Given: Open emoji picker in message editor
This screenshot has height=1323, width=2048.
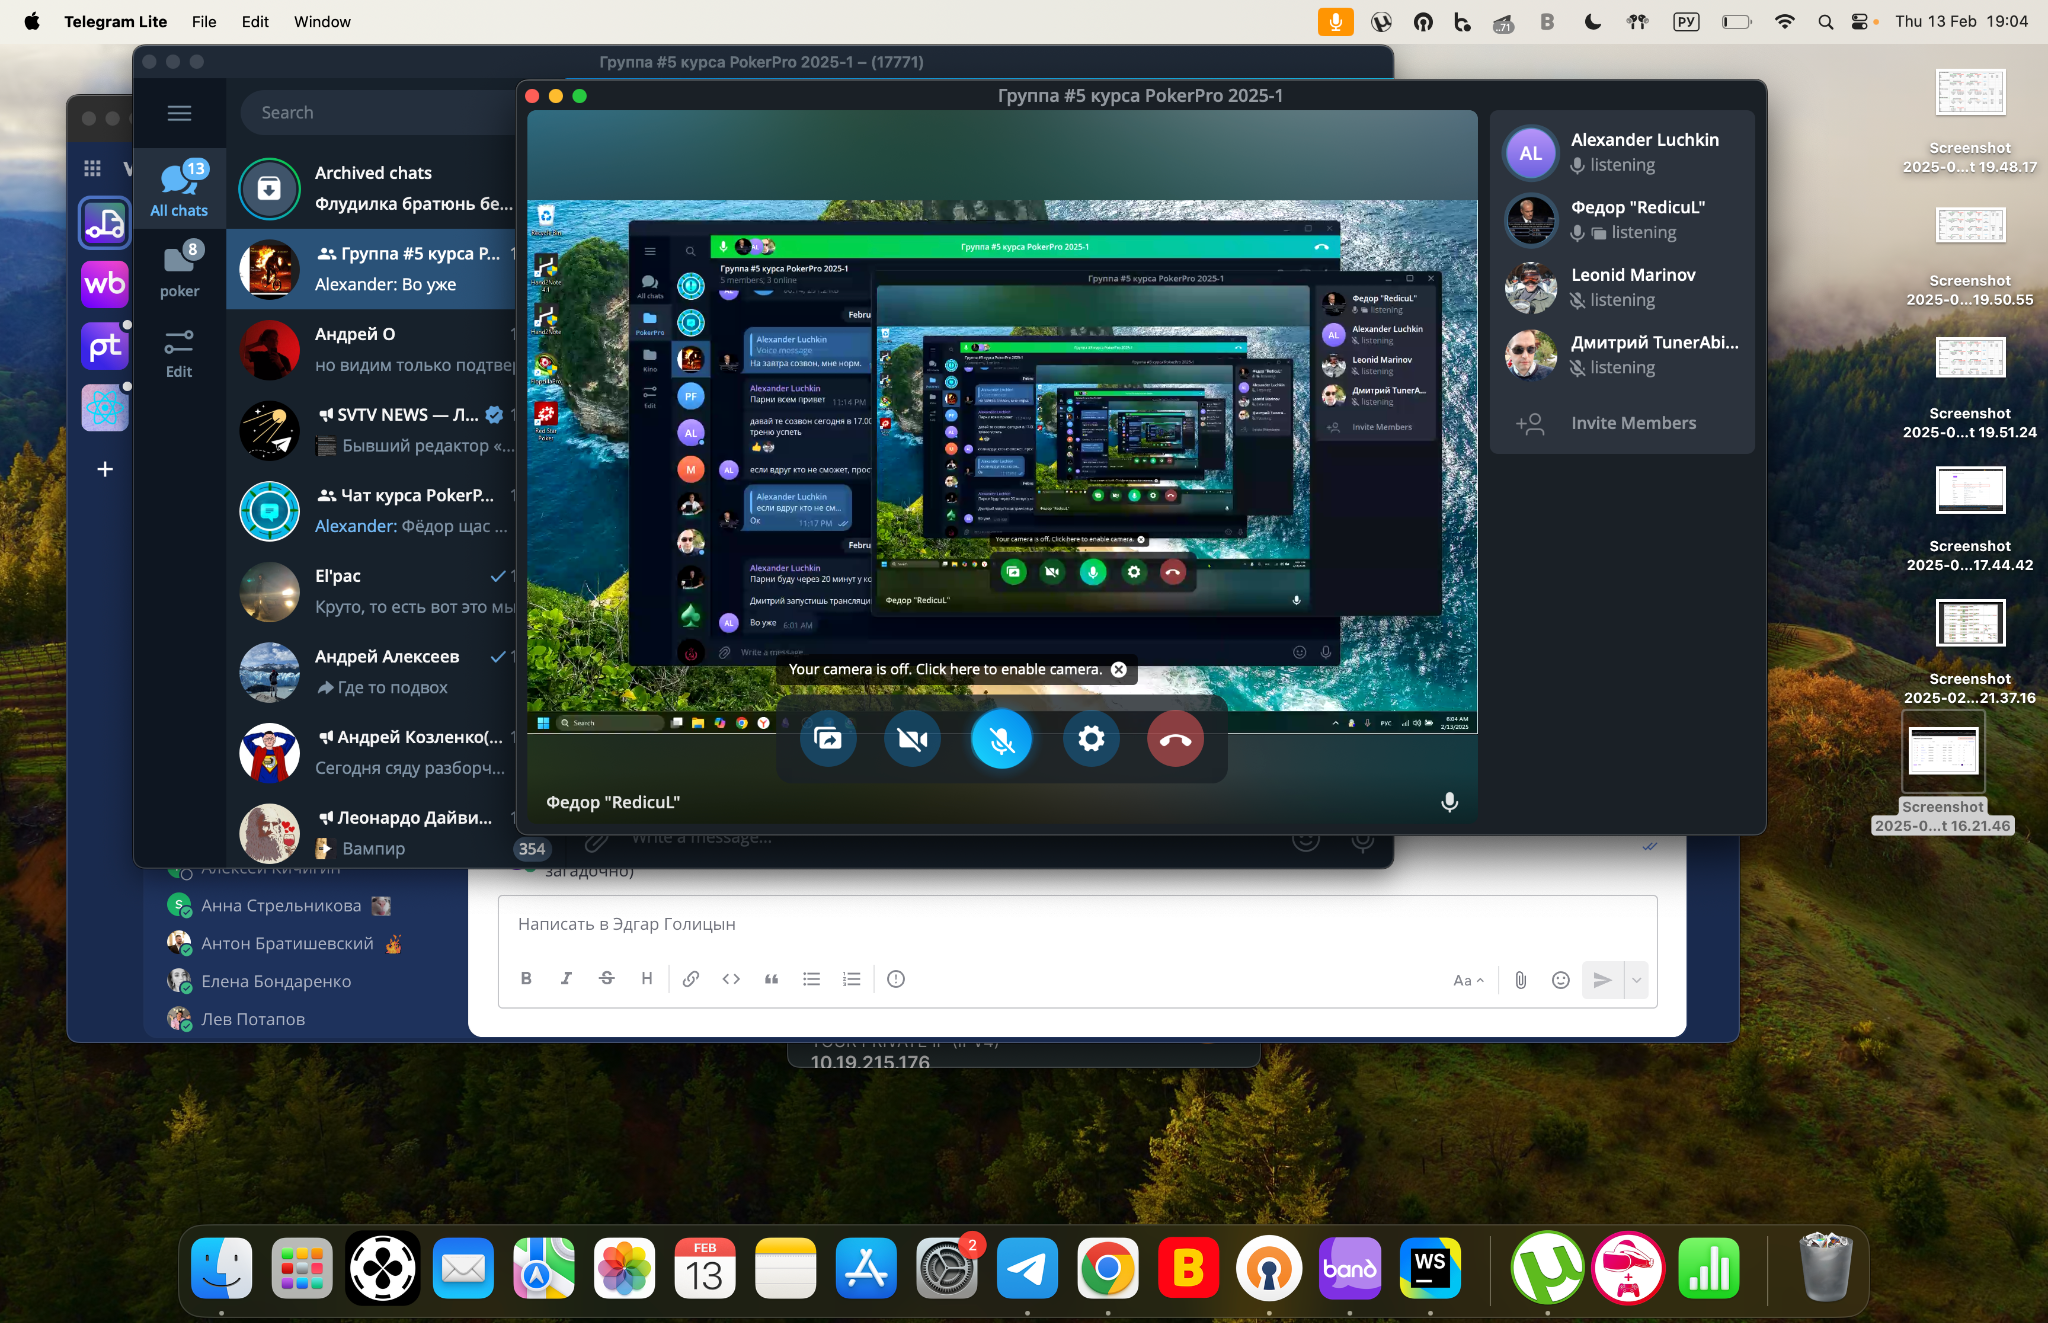Looking at the screenshot, I should point(1560,980).
